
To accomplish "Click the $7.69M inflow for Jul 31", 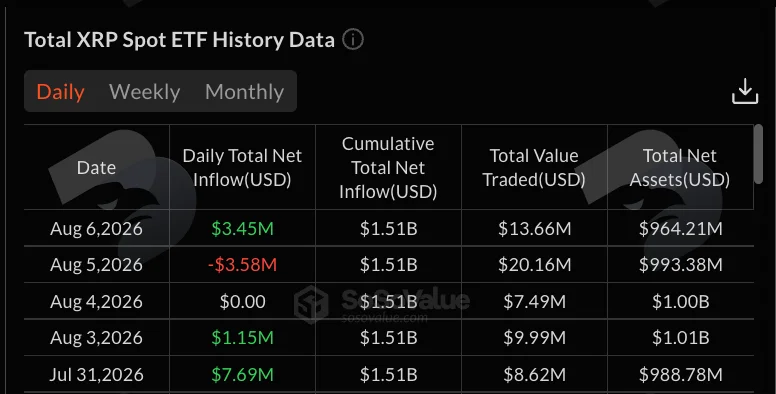I will [242, 374].
